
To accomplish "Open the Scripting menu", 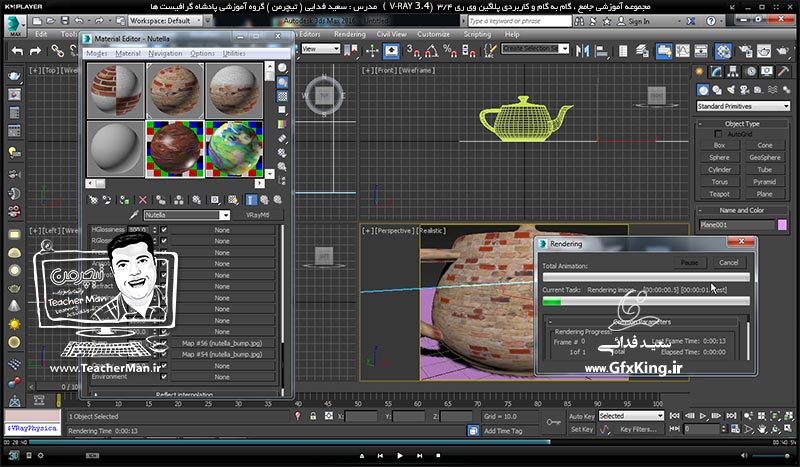I will pyautogui.click(x=477, y=34).
